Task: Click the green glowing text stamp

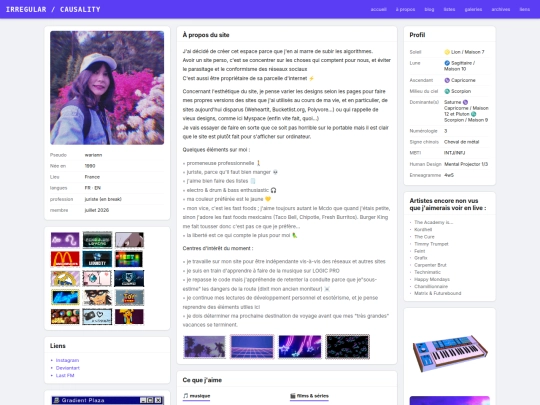Action: click(97, 240)
